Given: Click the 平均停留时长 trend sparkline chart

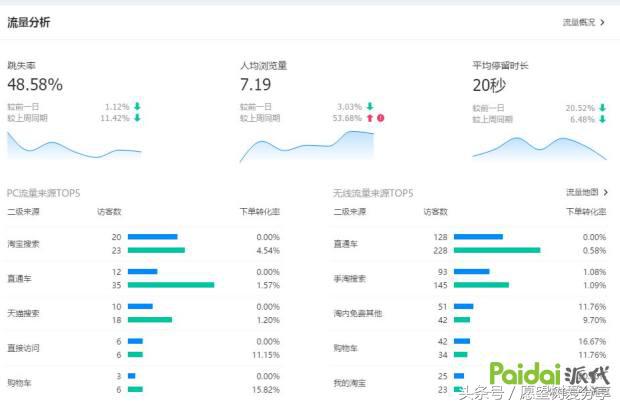Looking at the screenshot, I should click(x=539, y=148).
